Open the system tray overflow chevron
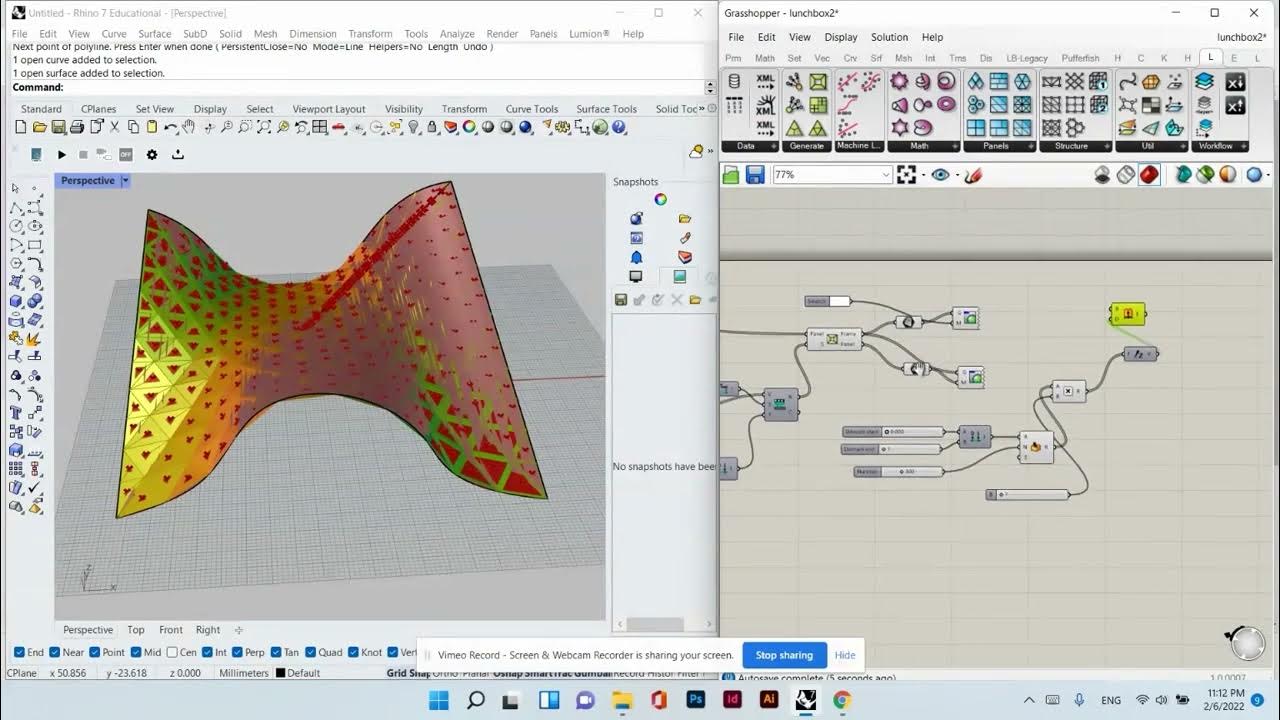 pos(1029,700)
